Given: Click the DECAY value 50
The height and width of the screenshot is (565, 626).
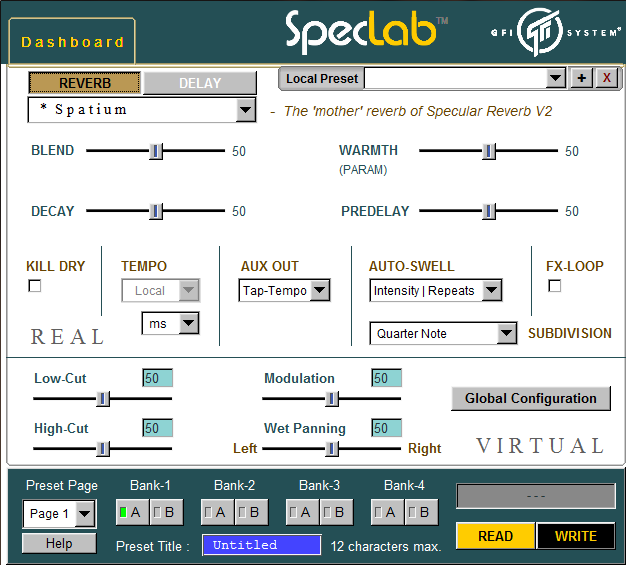Looking at the screenshot, I should coord(239,211).
